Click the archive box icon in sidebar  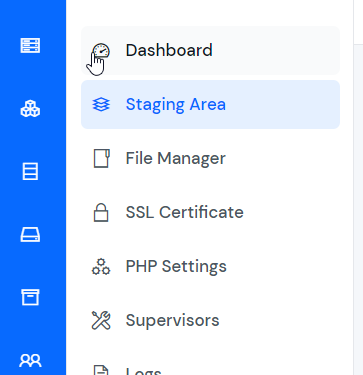pos(30,297)
